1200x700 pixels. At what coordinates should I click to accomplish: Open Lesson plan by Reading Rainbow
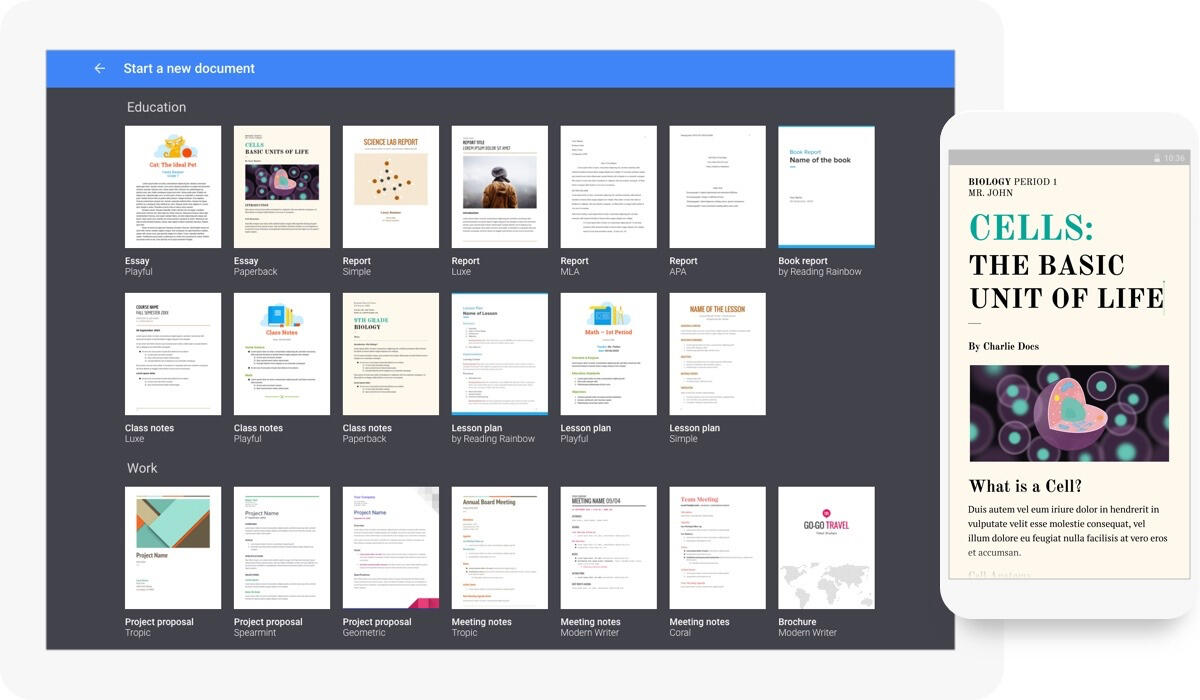tap(500, 354)
